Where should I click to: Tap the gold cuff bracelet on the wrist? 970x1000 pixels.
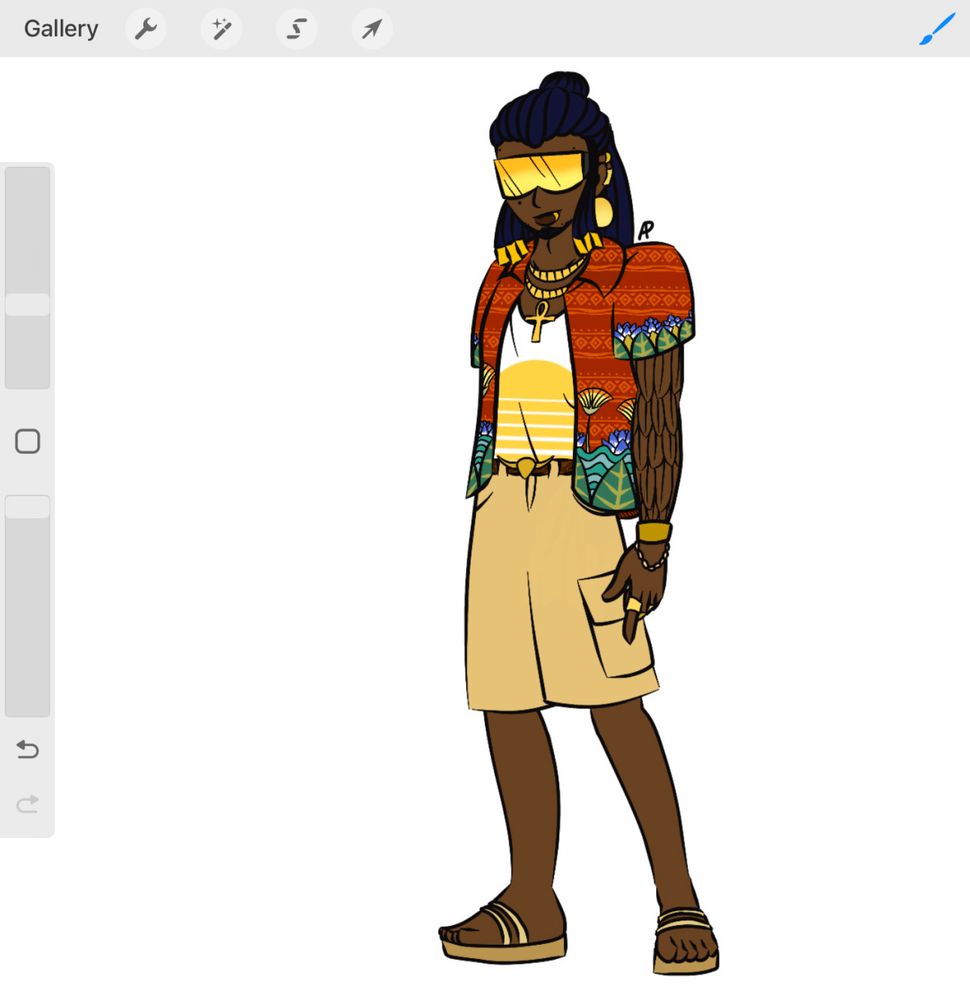click(x=655, y=531)
